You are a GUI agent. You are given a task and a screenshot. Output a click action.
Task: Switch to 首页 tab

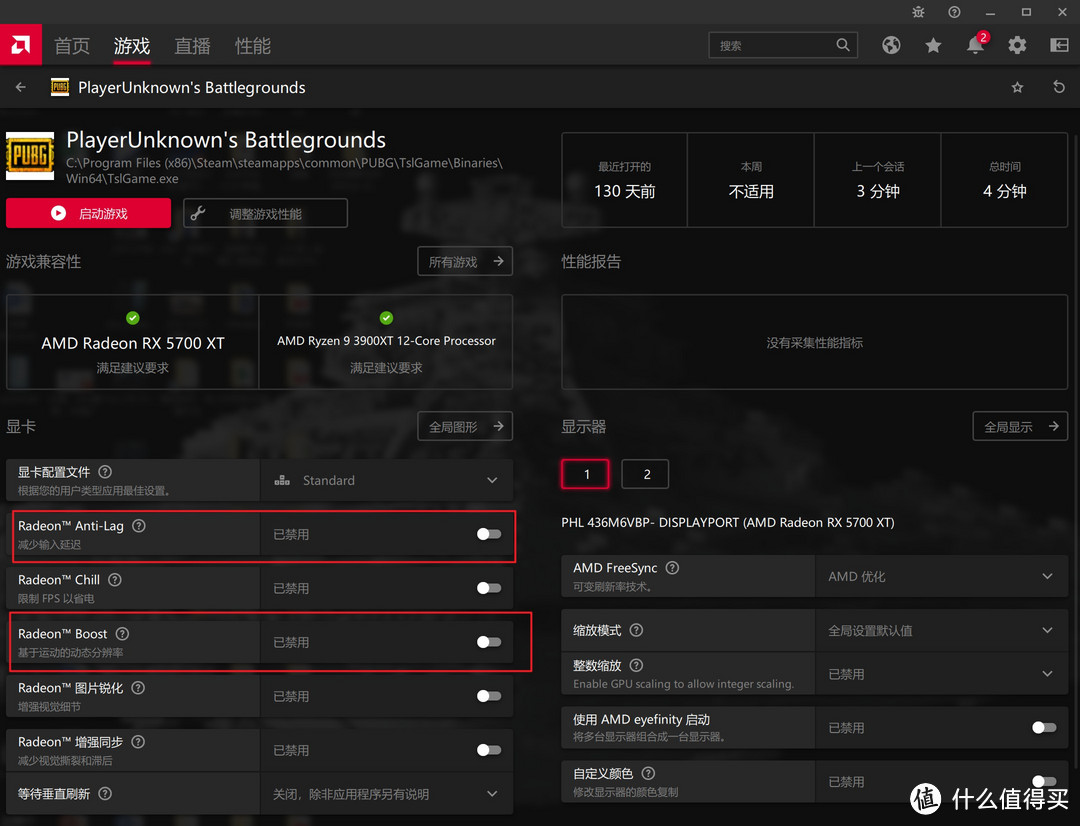coord(72,45)
